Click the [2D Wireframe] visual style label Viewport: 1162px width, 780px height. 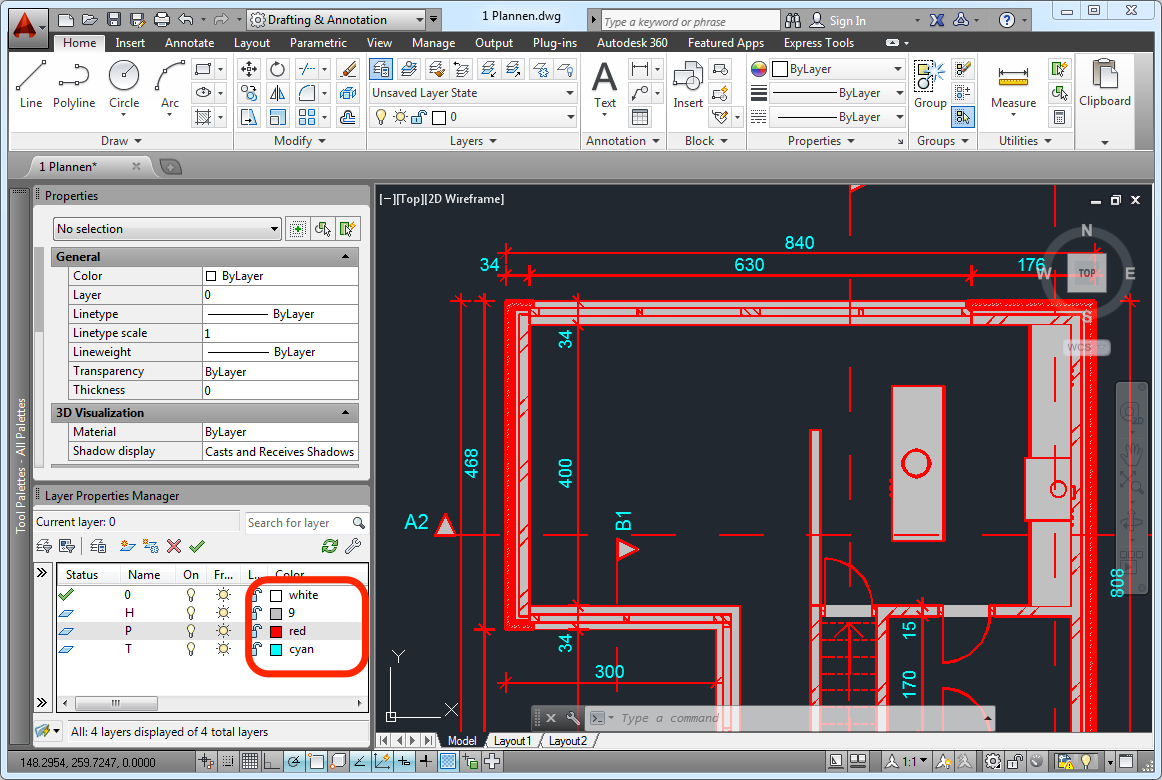click(464, 199)
